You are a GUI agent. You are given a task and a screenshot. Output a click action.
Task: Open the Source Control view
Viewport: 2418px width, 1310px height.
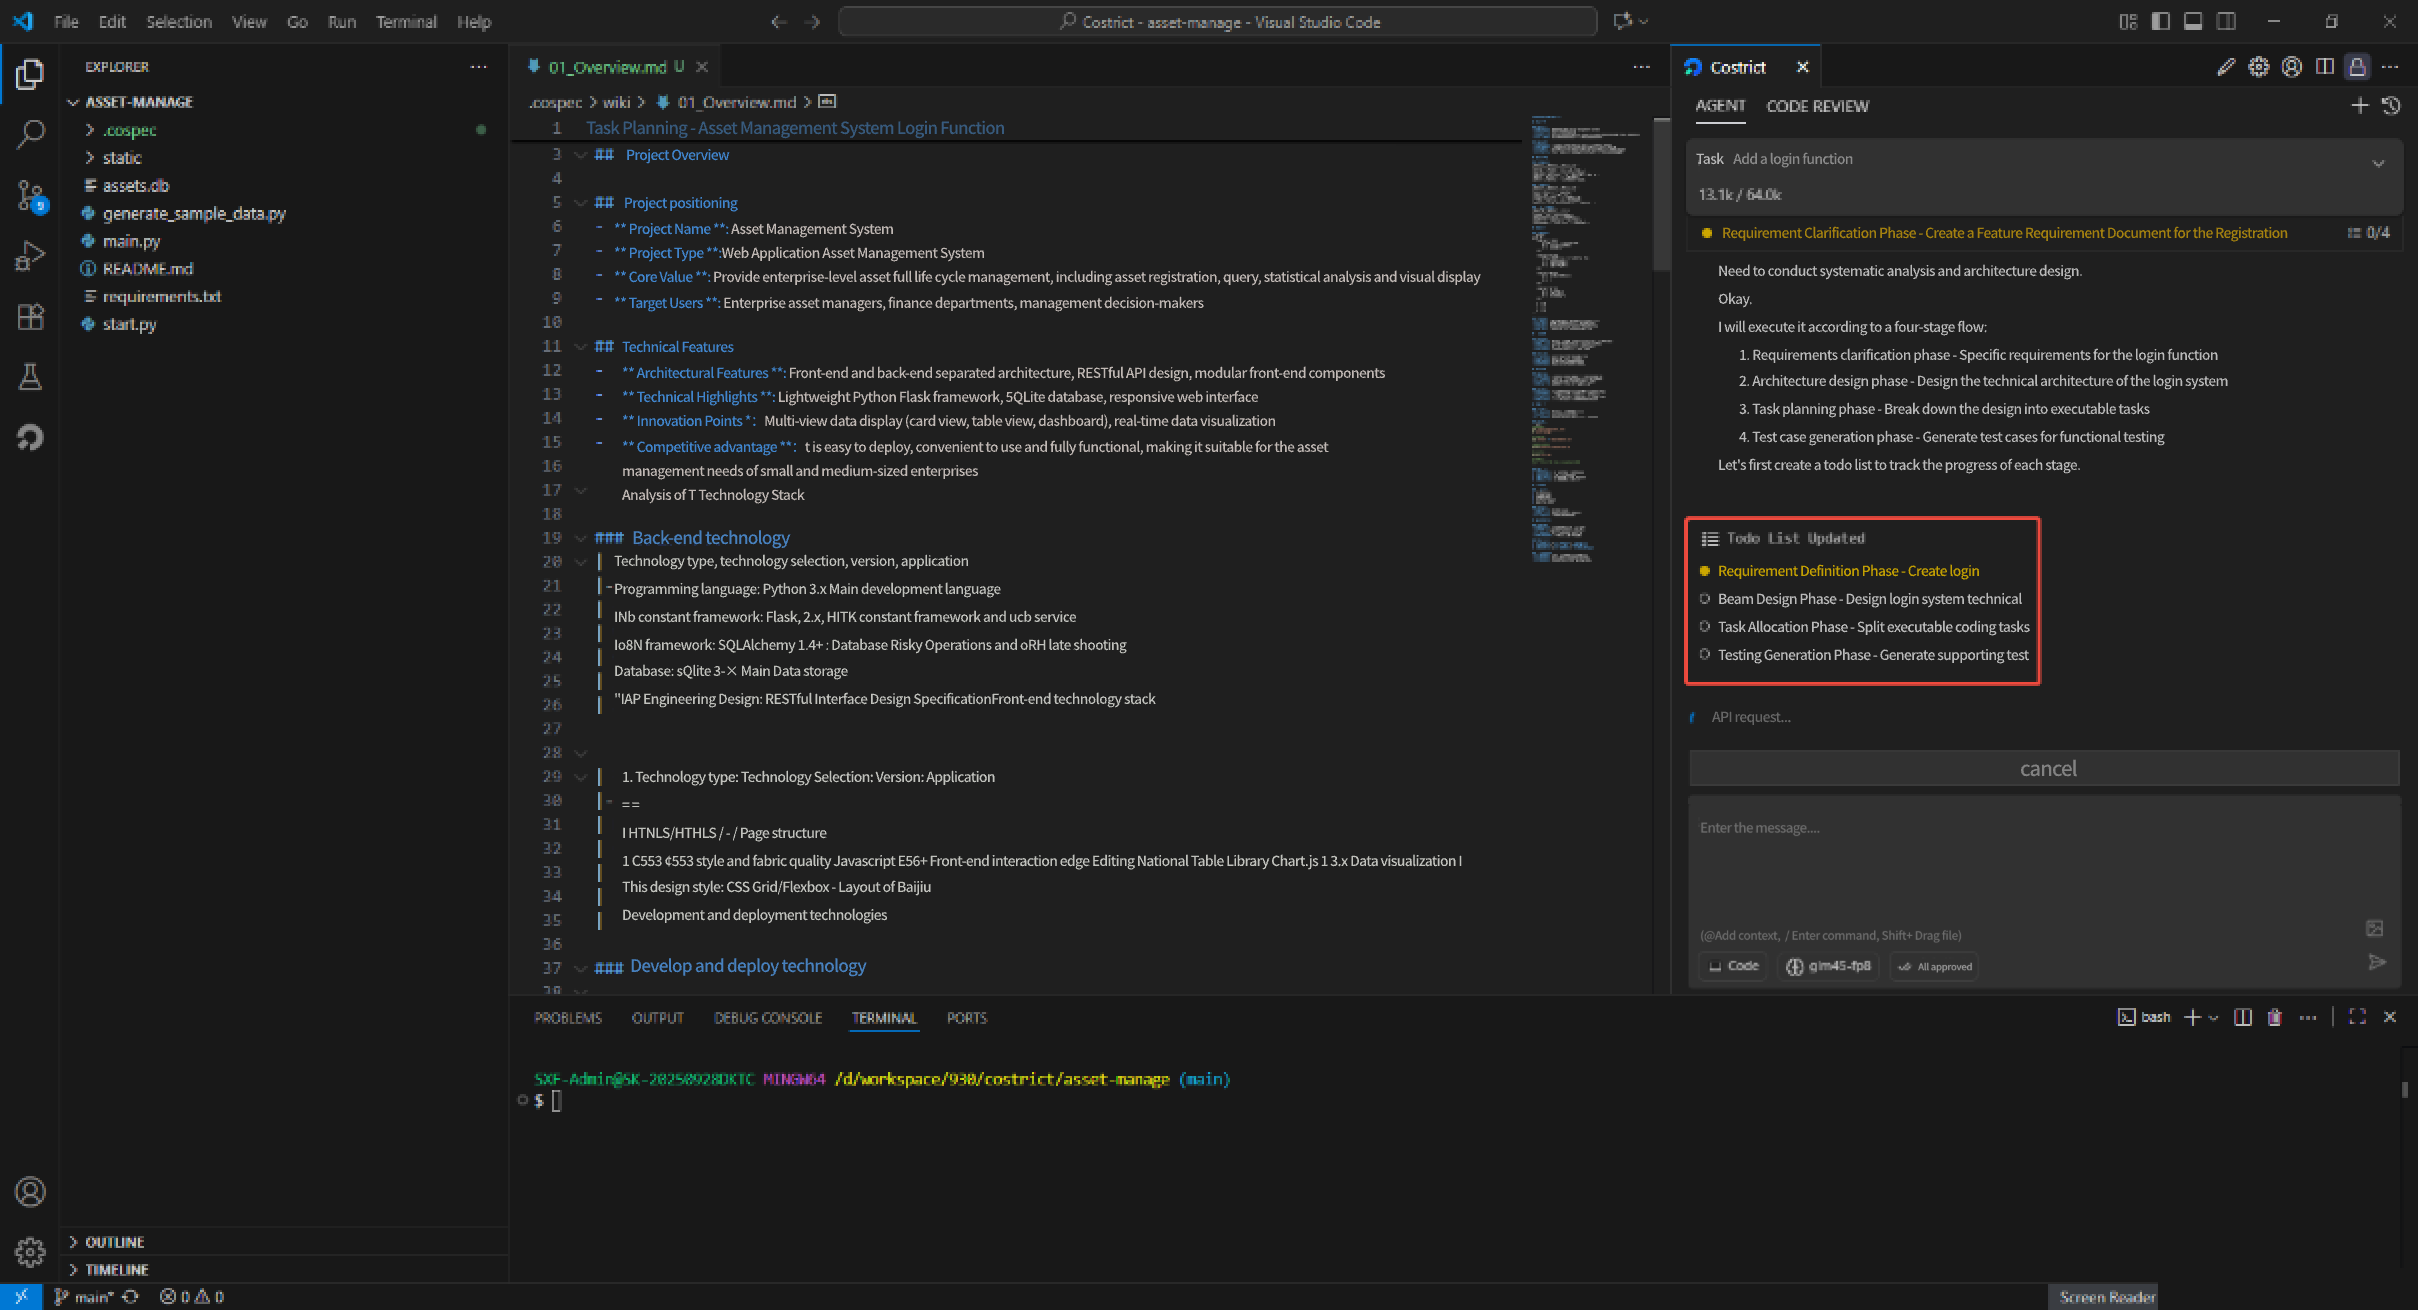(30, 195)
